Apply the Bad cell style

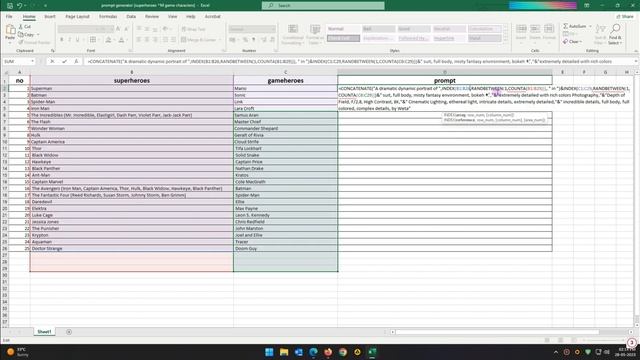(x=378, y=29)
